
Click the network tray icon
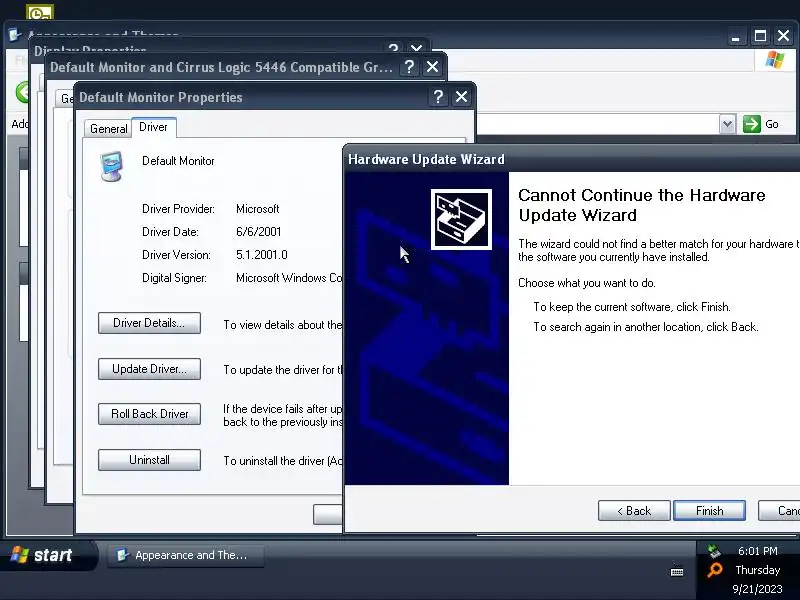[x=714, y=551]
